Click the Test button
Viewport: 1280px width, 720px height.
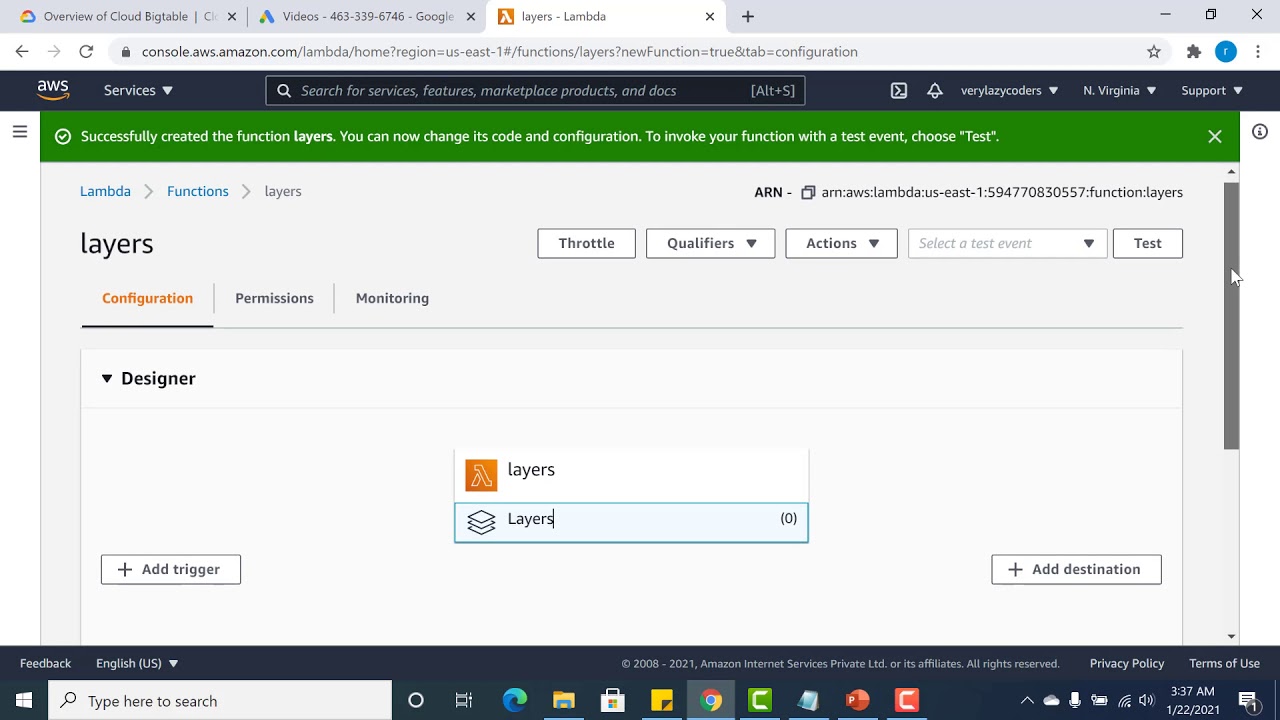tap(1147, 243)
